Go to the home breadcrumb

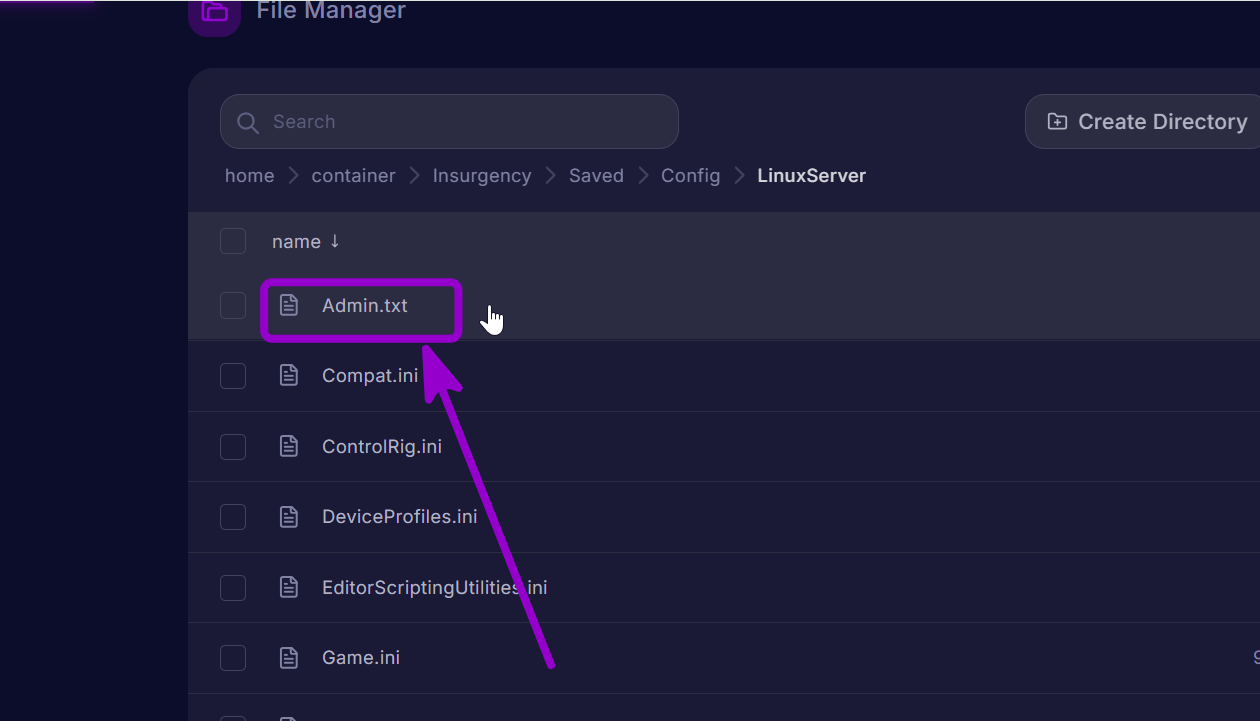tap(249, 175)
